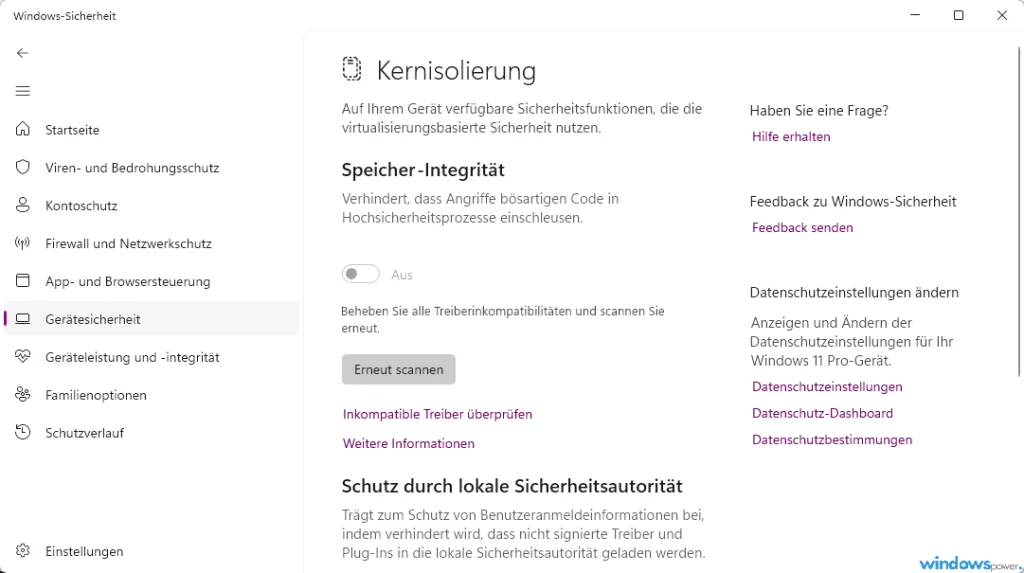This screenshot has height=573, width=1024.
Task: Click the vertical scrollbar on the right
Action: [x=1019, y=212]
